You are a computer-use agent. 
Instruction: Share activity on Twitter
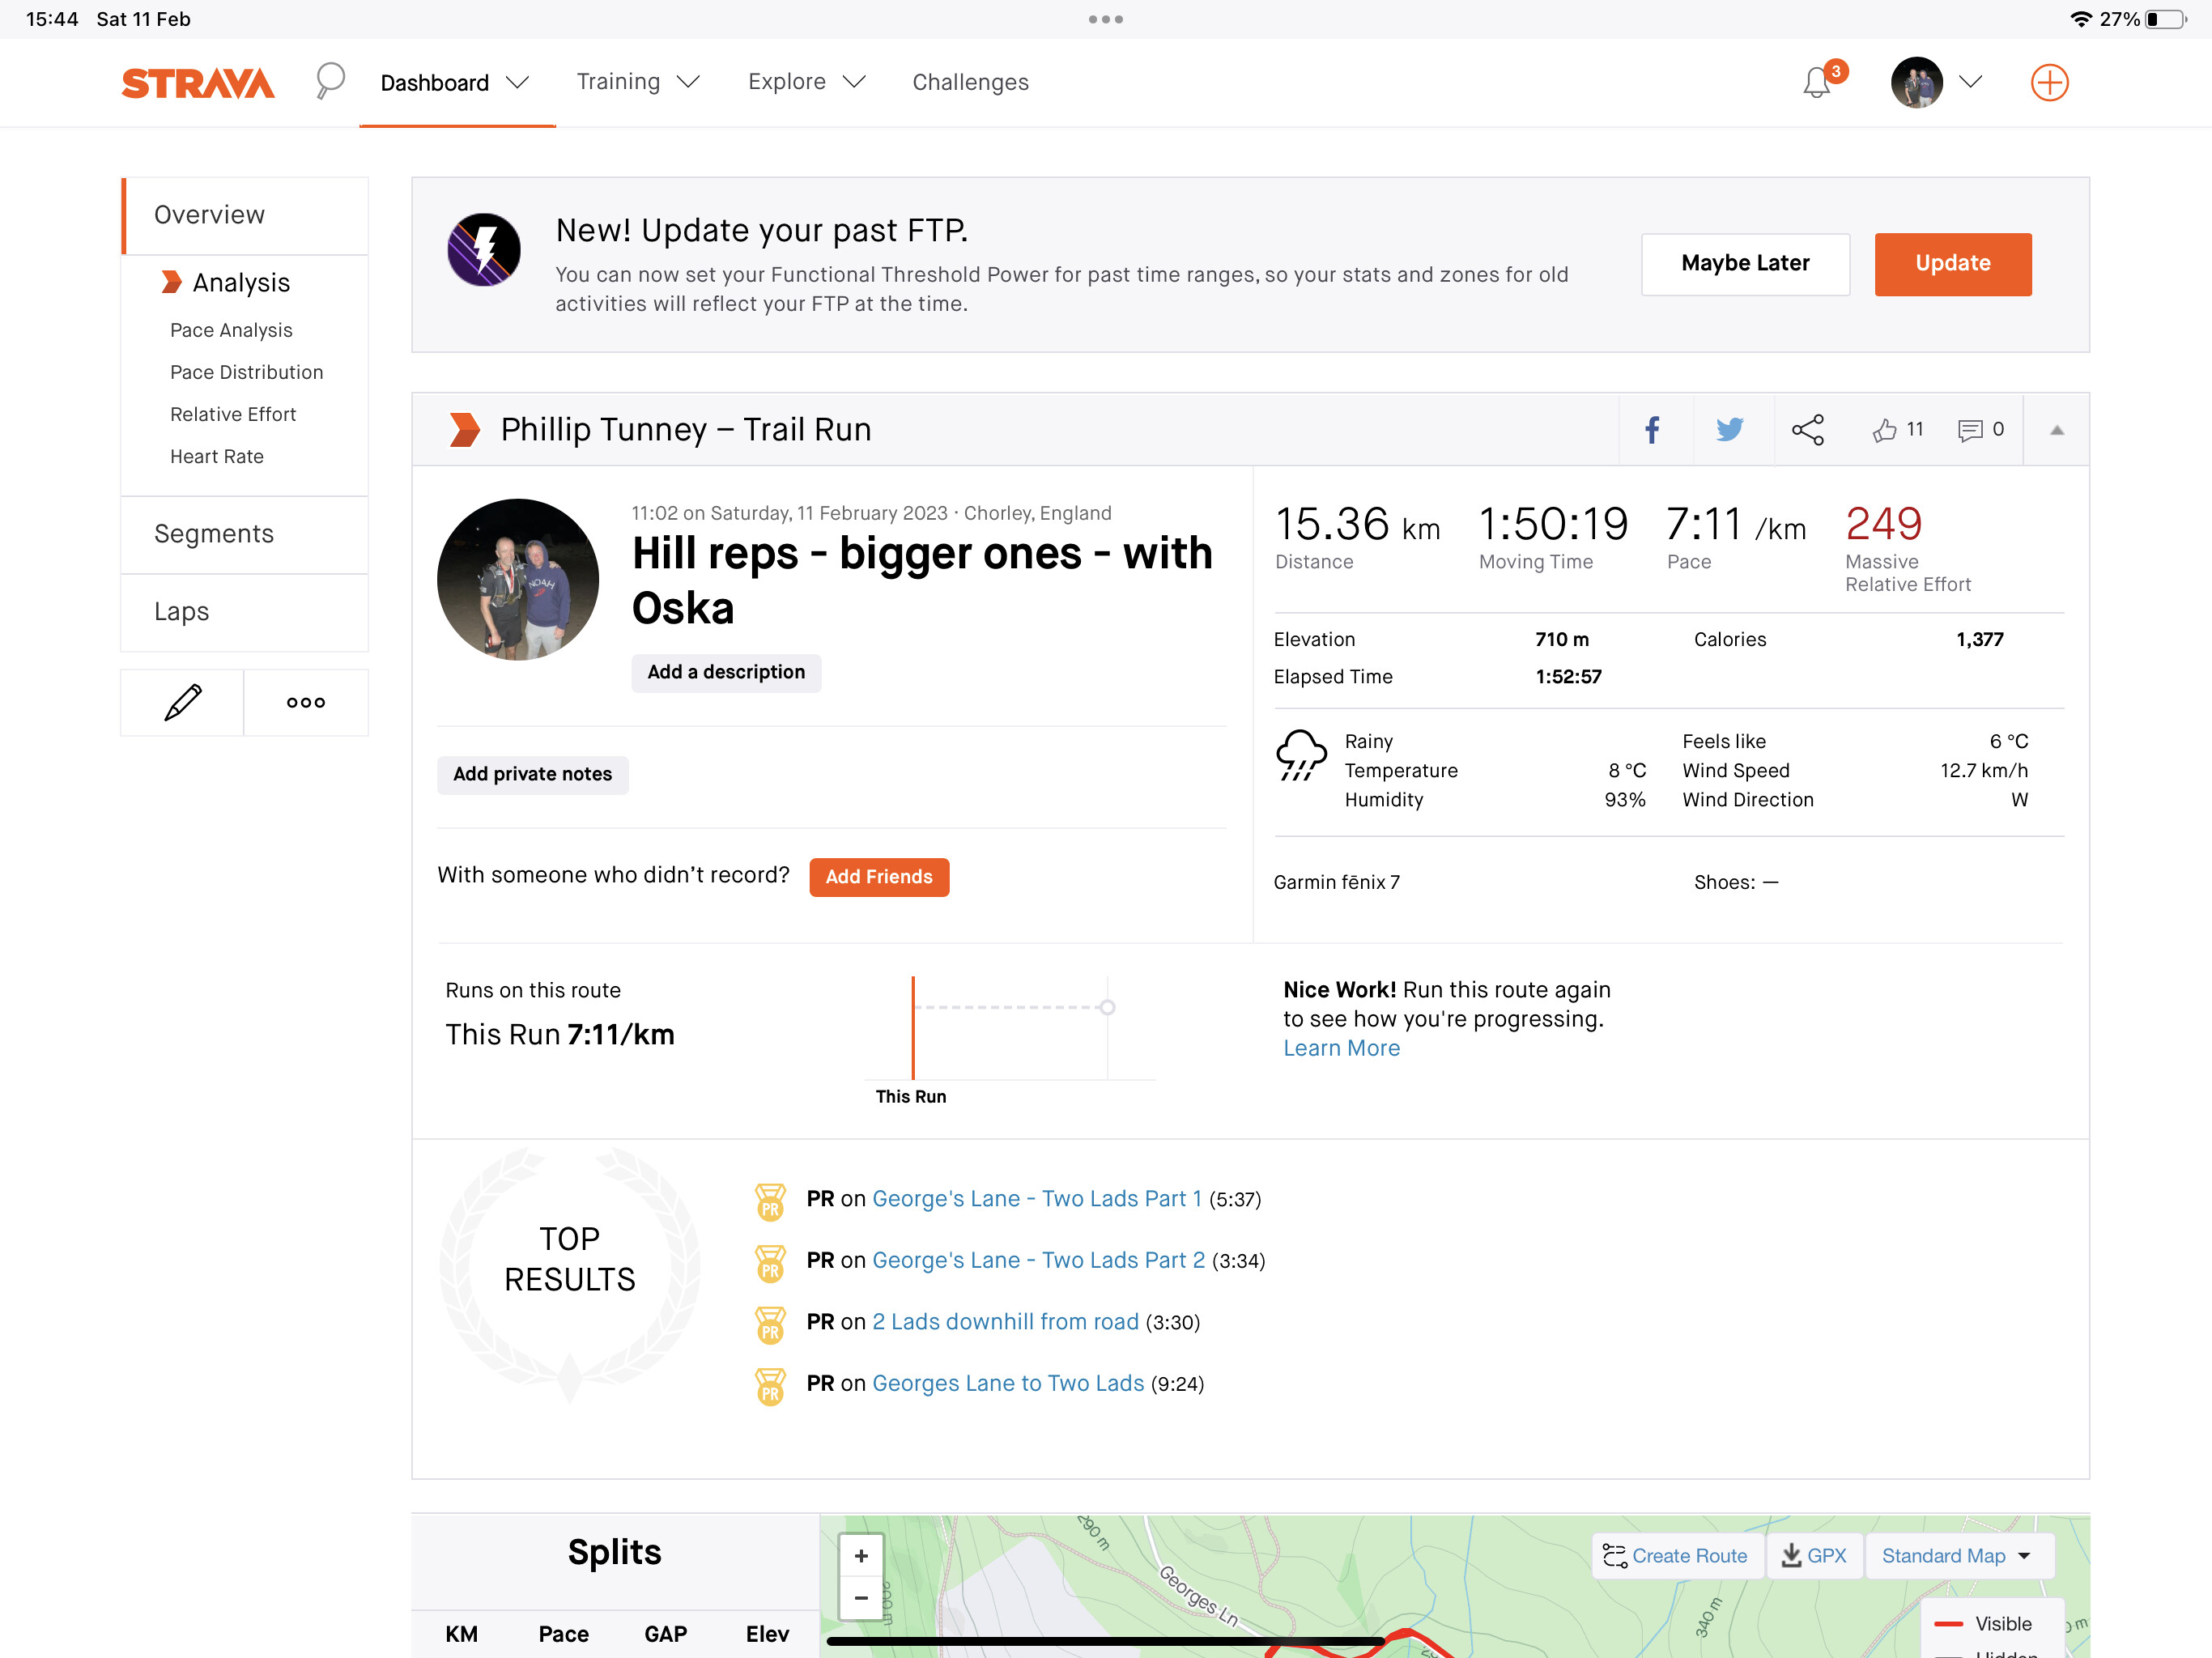click(x=1729, y=430)
